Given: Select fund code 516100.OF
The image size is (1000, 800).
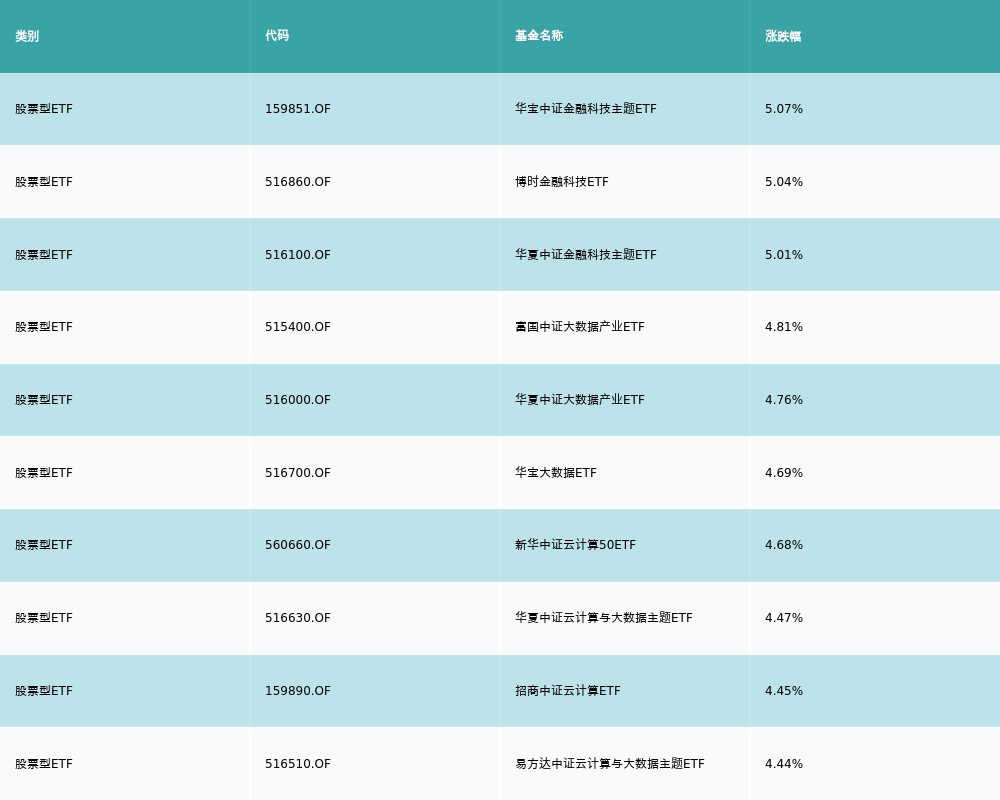Looking at the screenshot, I should tap(298, 255).
